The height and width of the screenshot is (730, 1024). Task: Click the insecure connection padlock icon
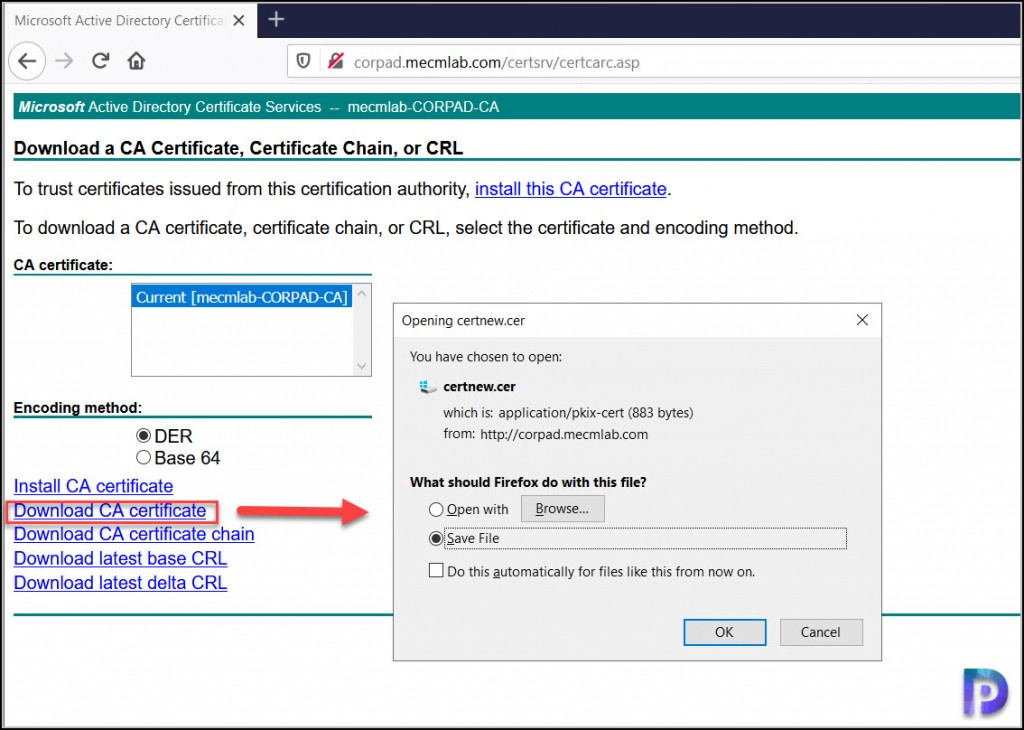336,61
